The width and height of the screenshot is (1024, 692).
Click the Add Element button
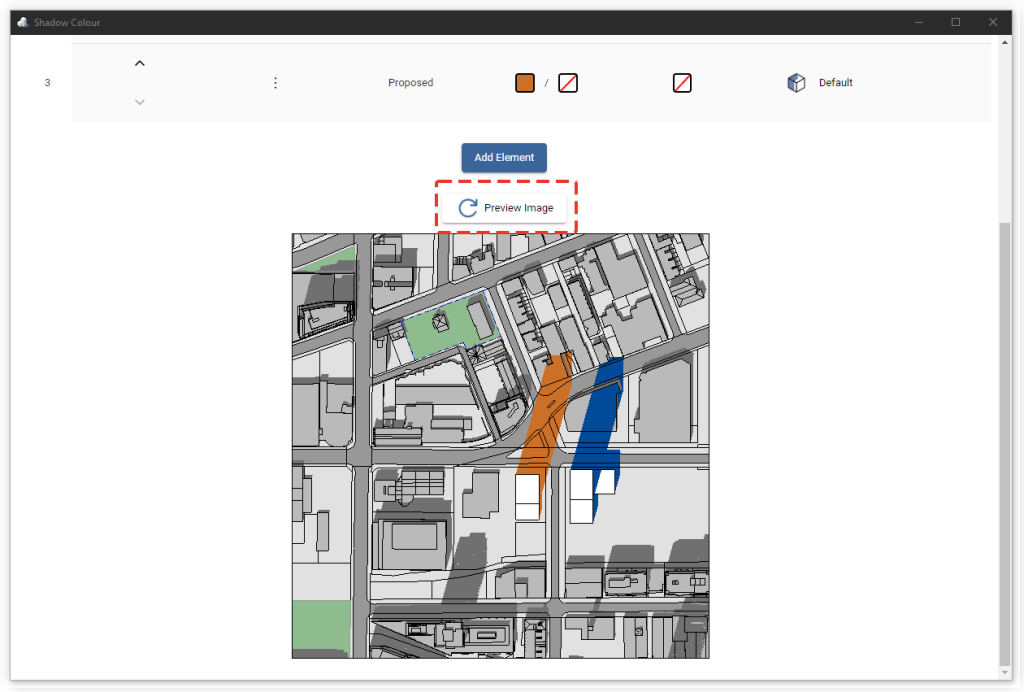[x=504, y=157]
